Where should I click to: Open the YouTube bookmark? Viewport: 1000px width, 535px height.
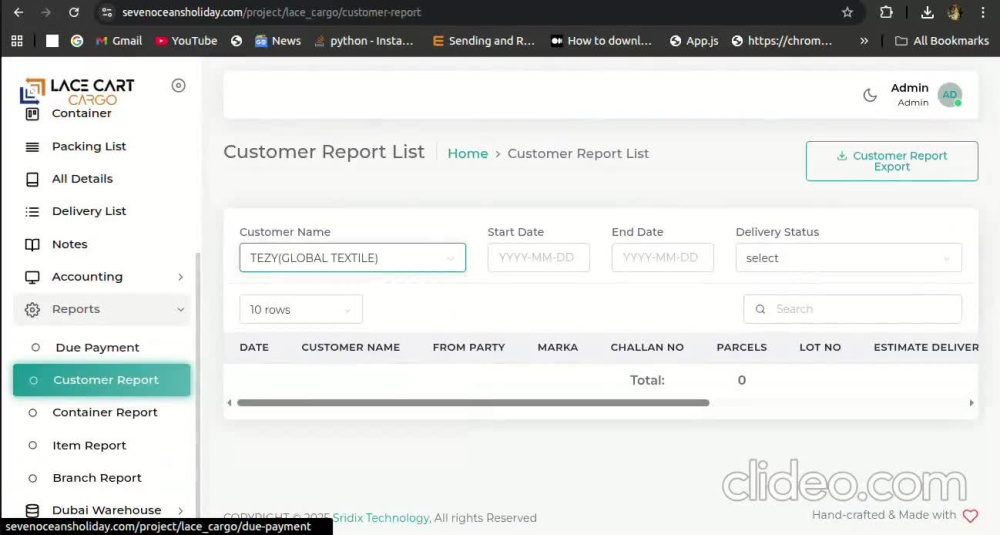tap(186, 41)
